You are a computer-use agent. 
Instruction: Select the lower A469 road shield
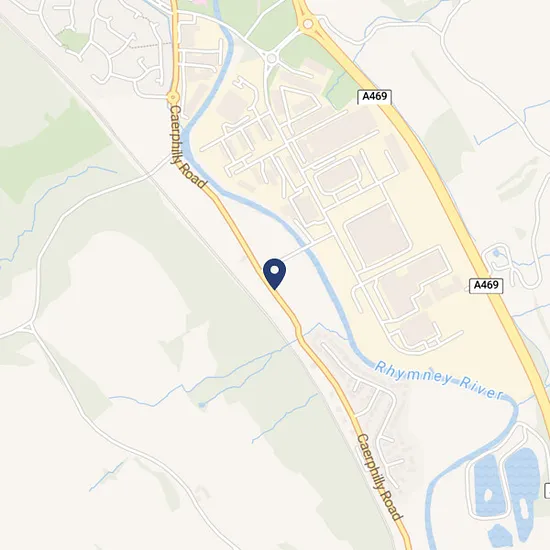[486, 286]
